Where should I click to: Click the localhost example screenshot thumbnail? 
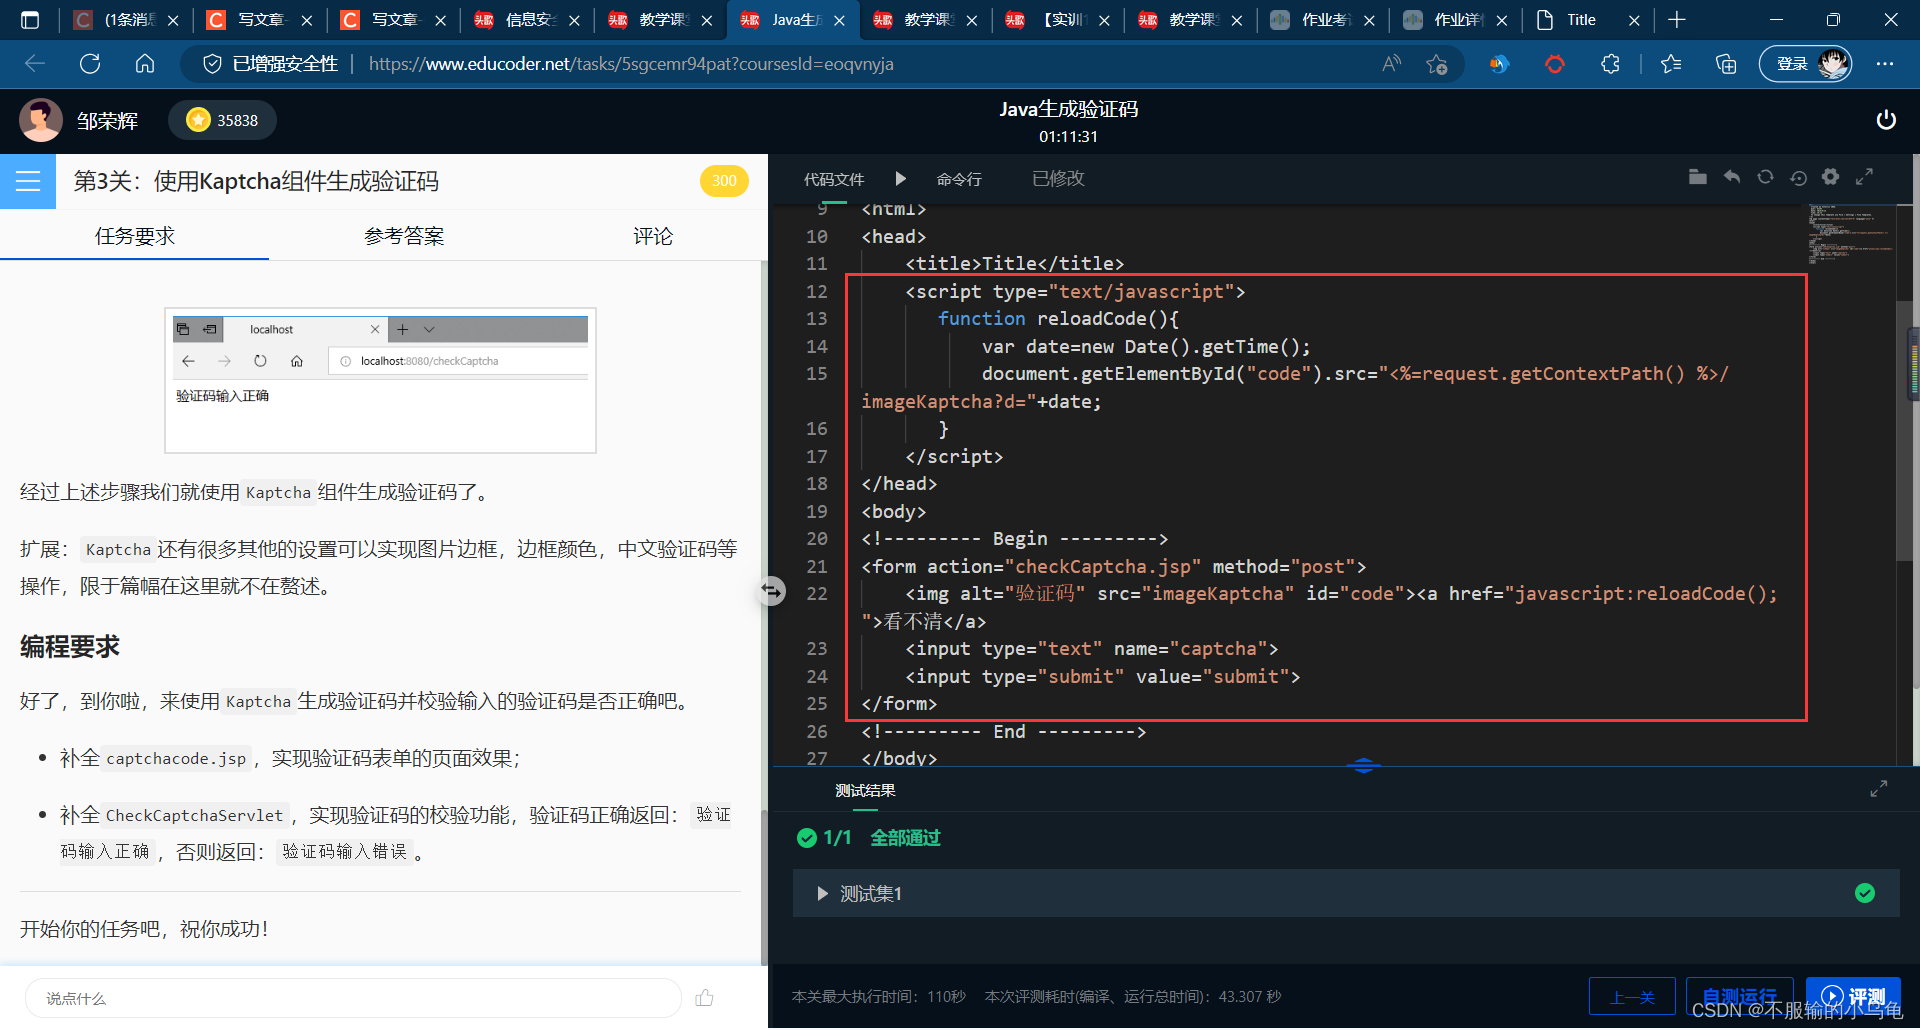point(380,380)
